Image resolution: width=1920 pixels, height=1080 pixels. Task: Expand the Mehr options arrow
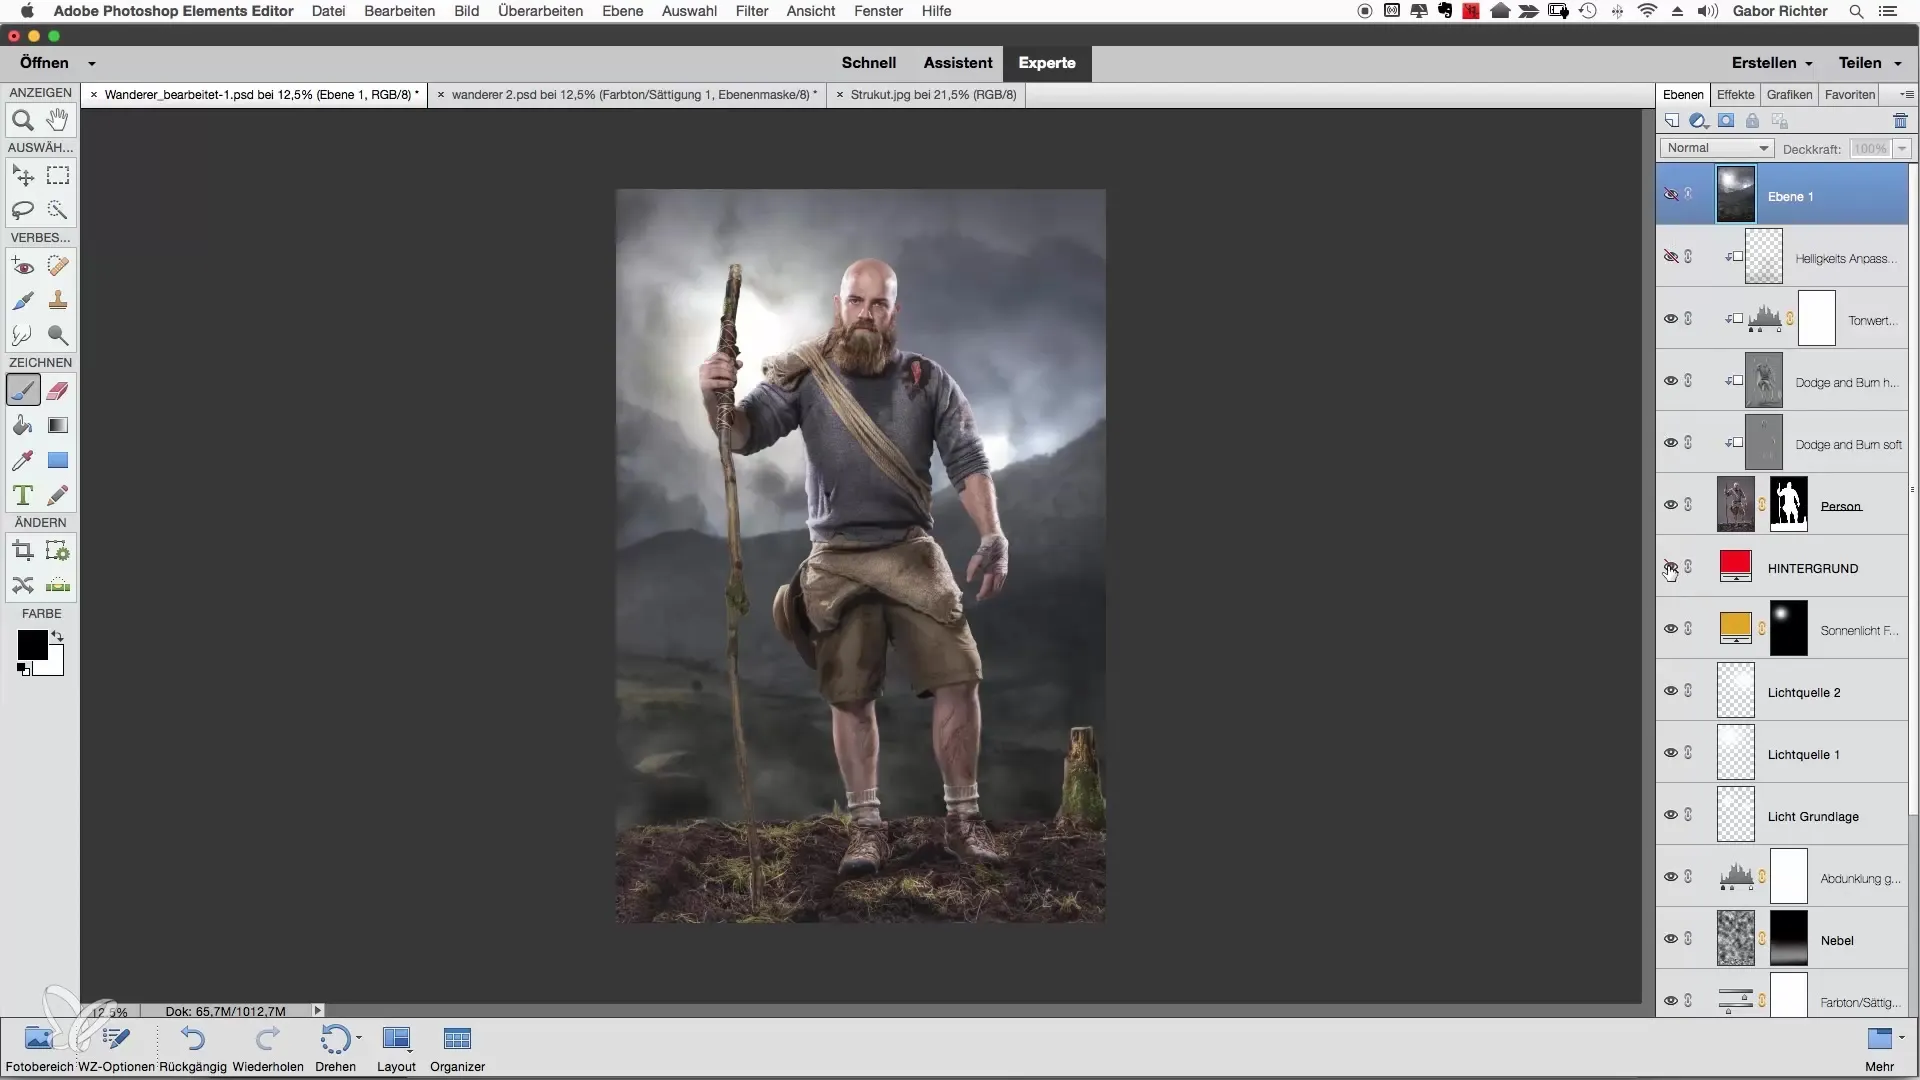(x=1901, y=1038)
